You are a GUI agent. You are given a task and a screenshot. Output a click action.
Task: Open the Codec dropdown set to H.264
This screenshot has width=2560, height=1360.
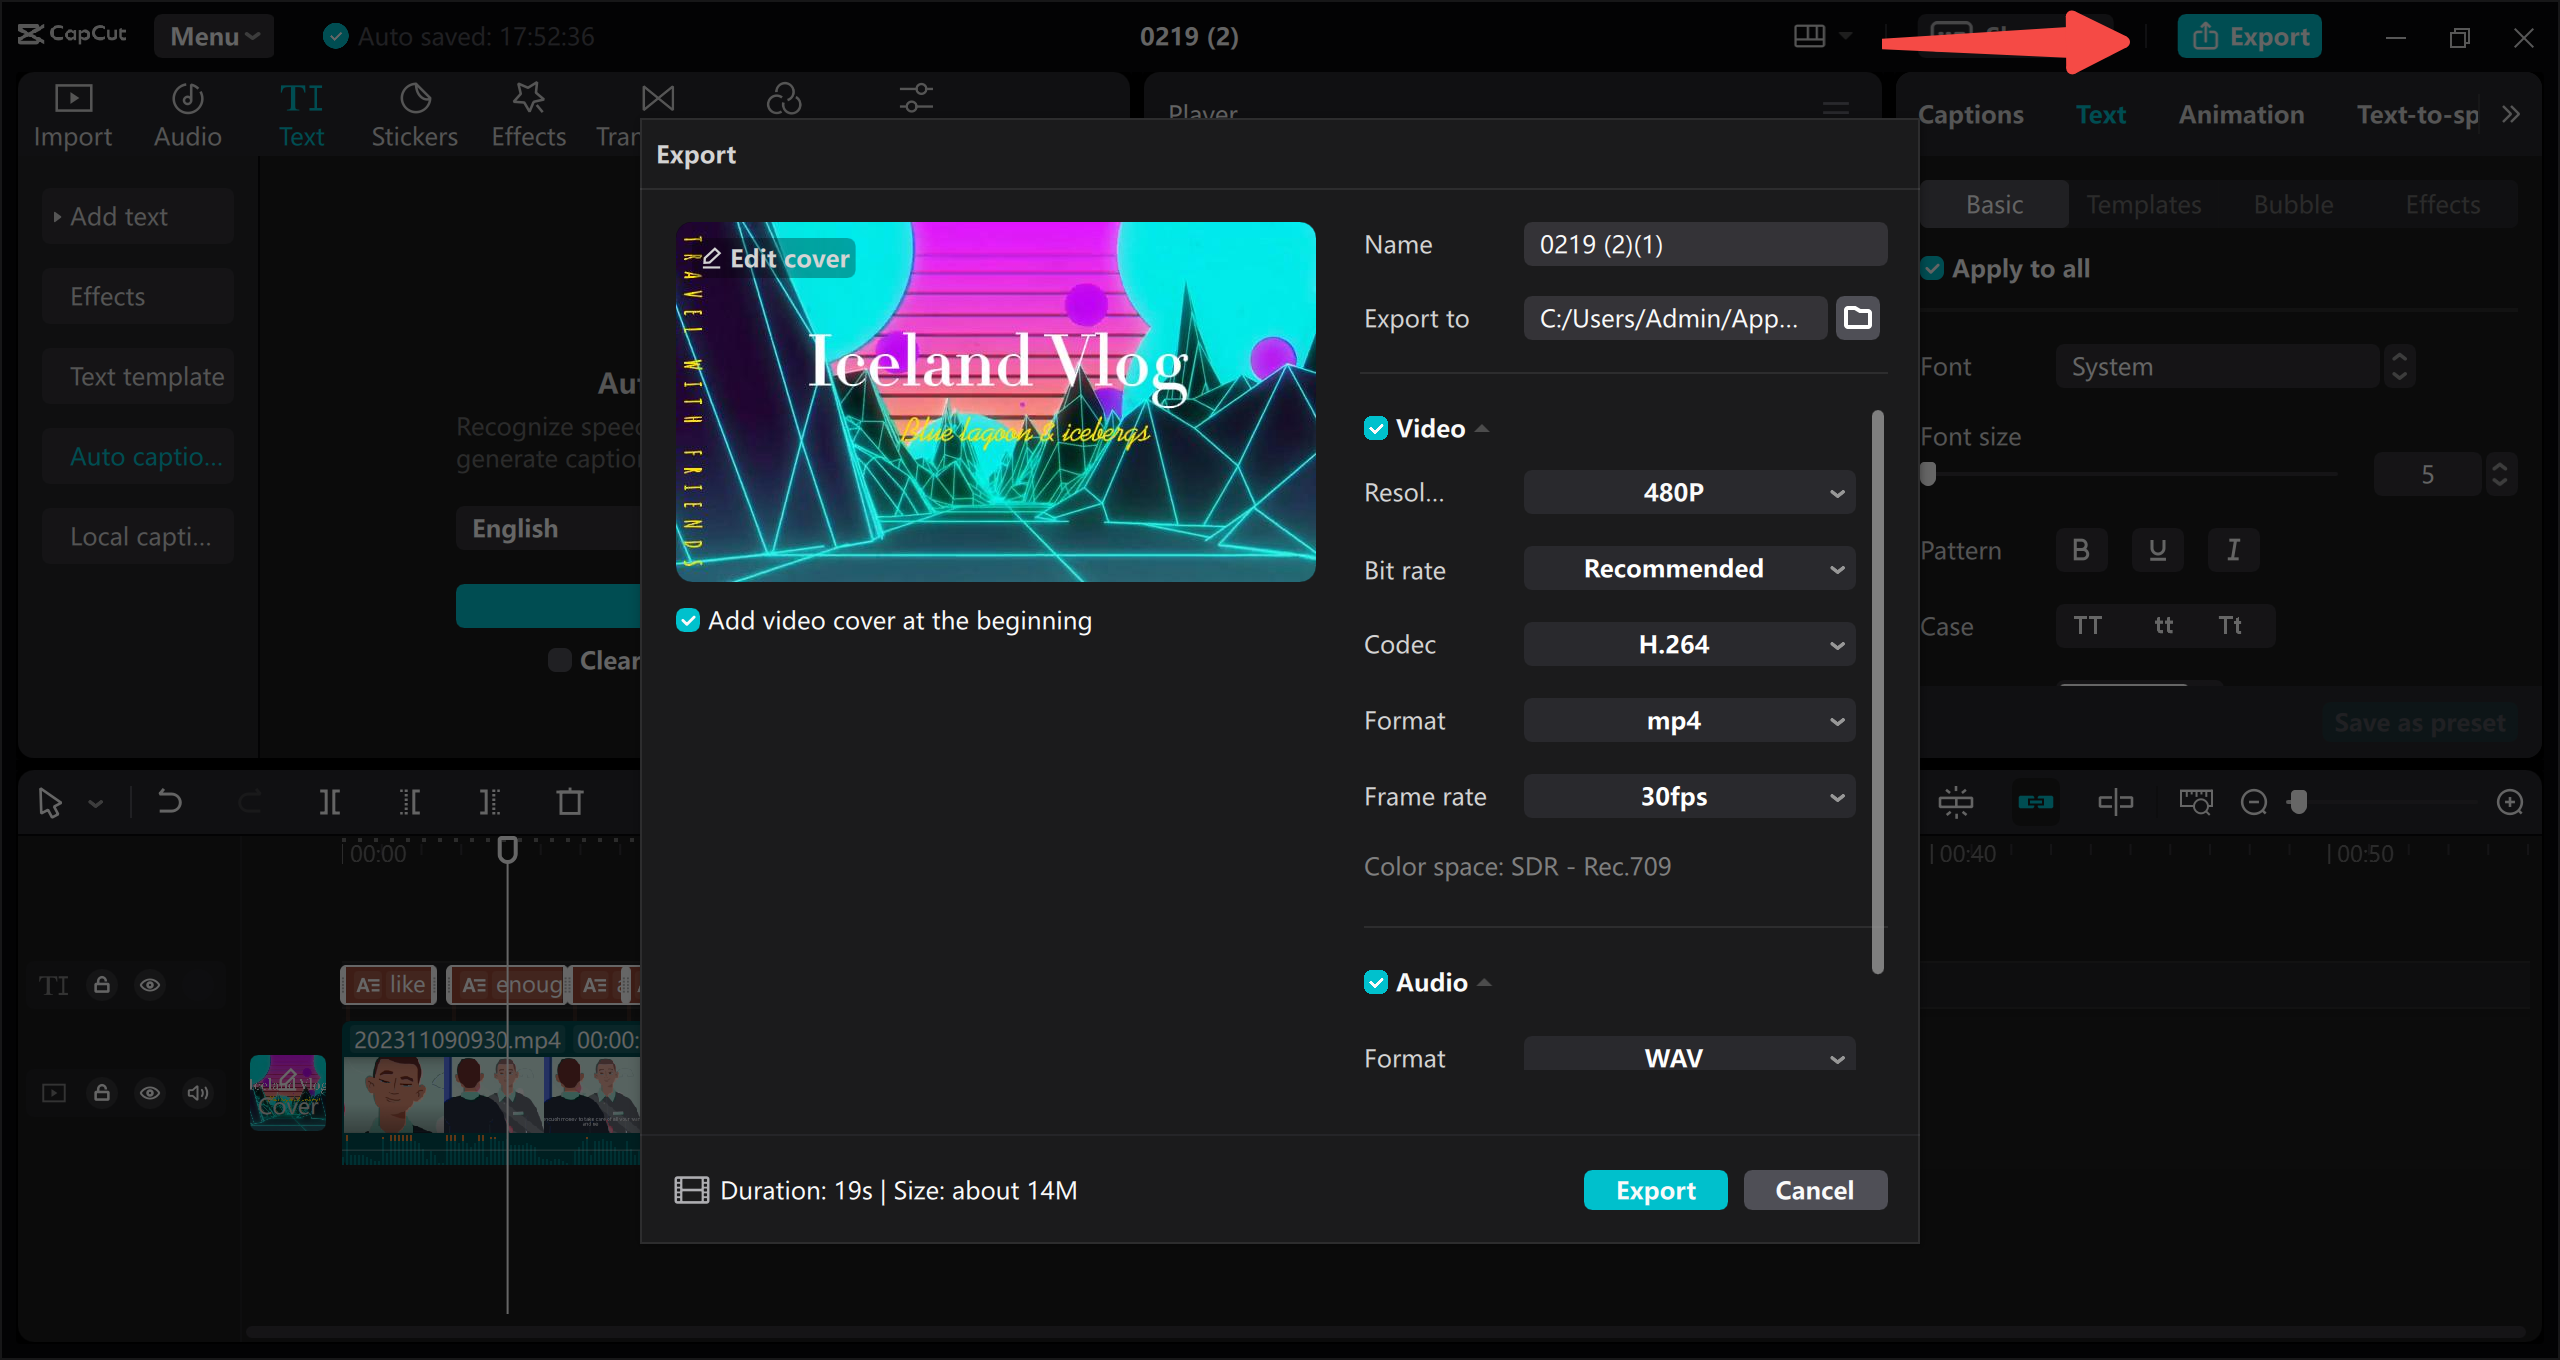1688,644
